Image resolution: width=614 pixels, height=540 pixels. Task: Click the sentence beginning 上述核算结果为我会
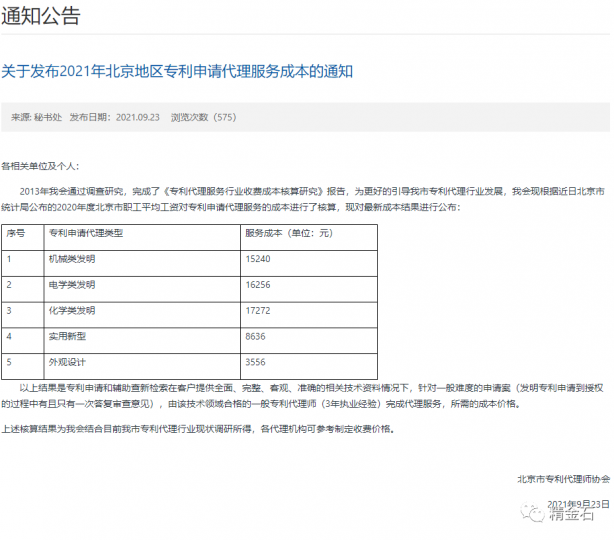click(x=198, y=429)
